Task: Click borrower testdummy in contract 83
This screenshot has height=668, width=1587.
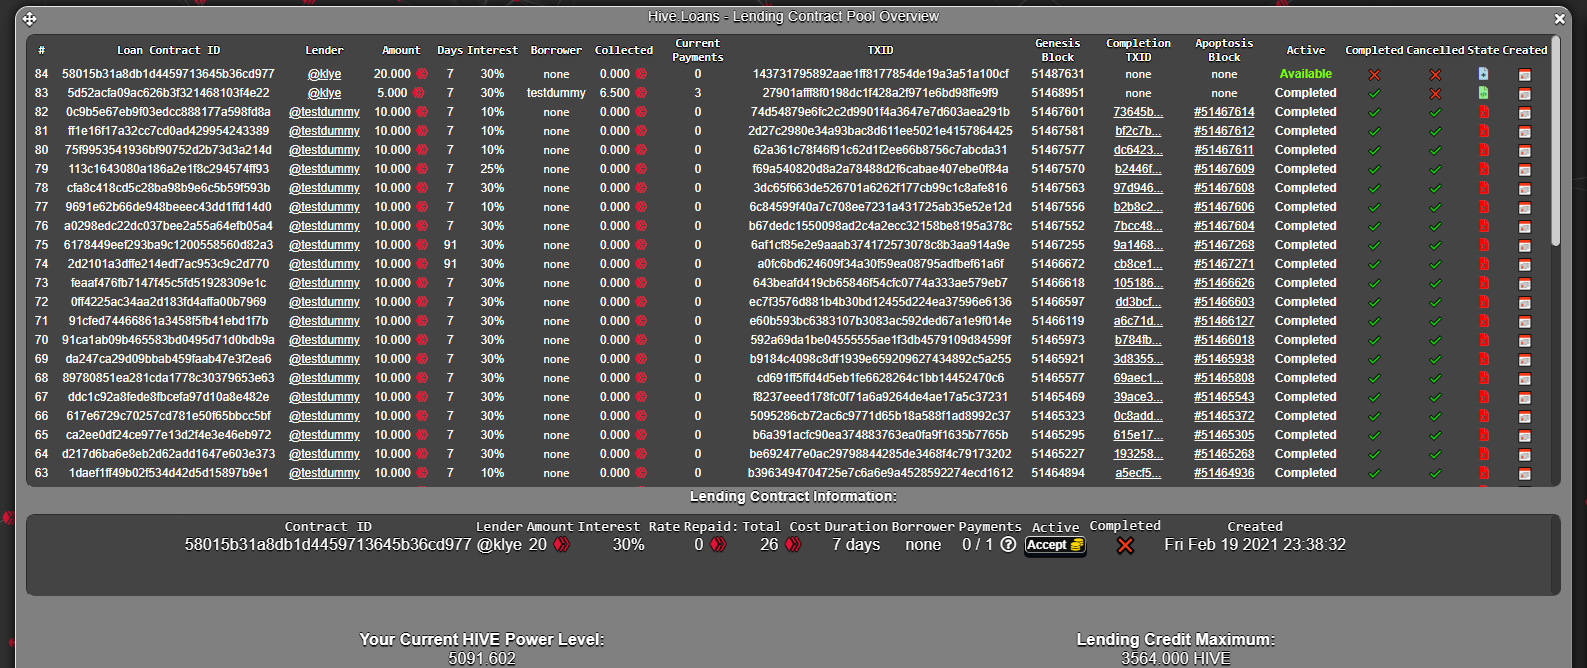Action: click(556, 93)
